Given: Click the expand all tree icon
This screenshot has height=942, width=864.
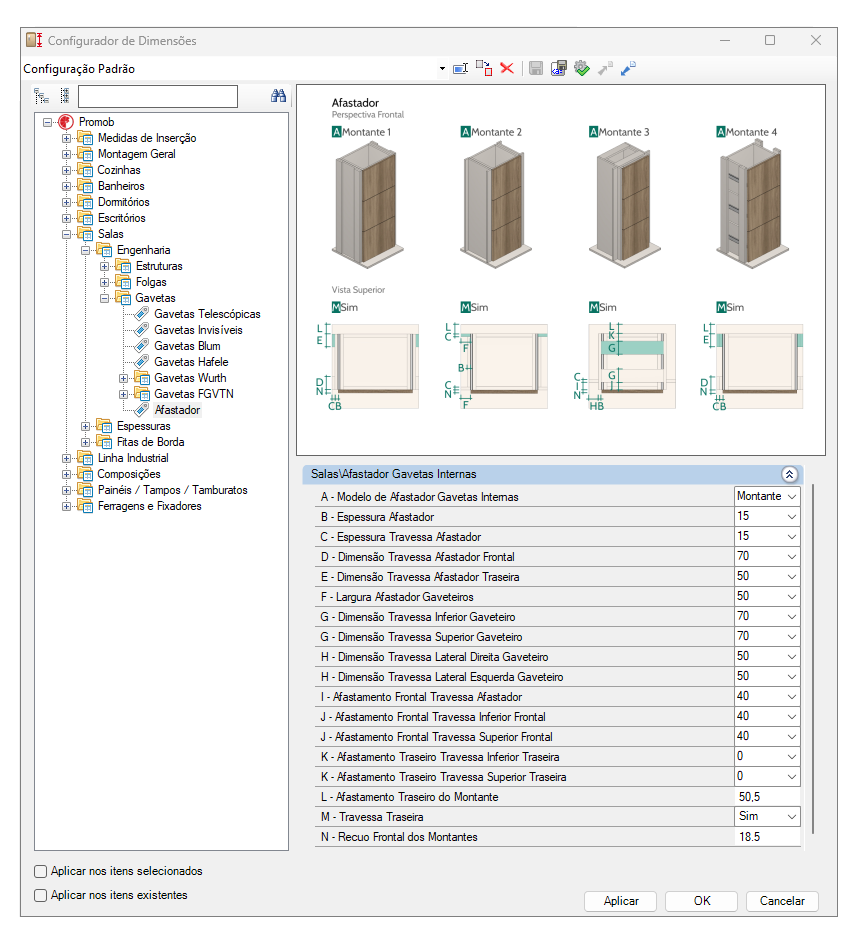Looking at the screenshot, I should tap(41, 96).
